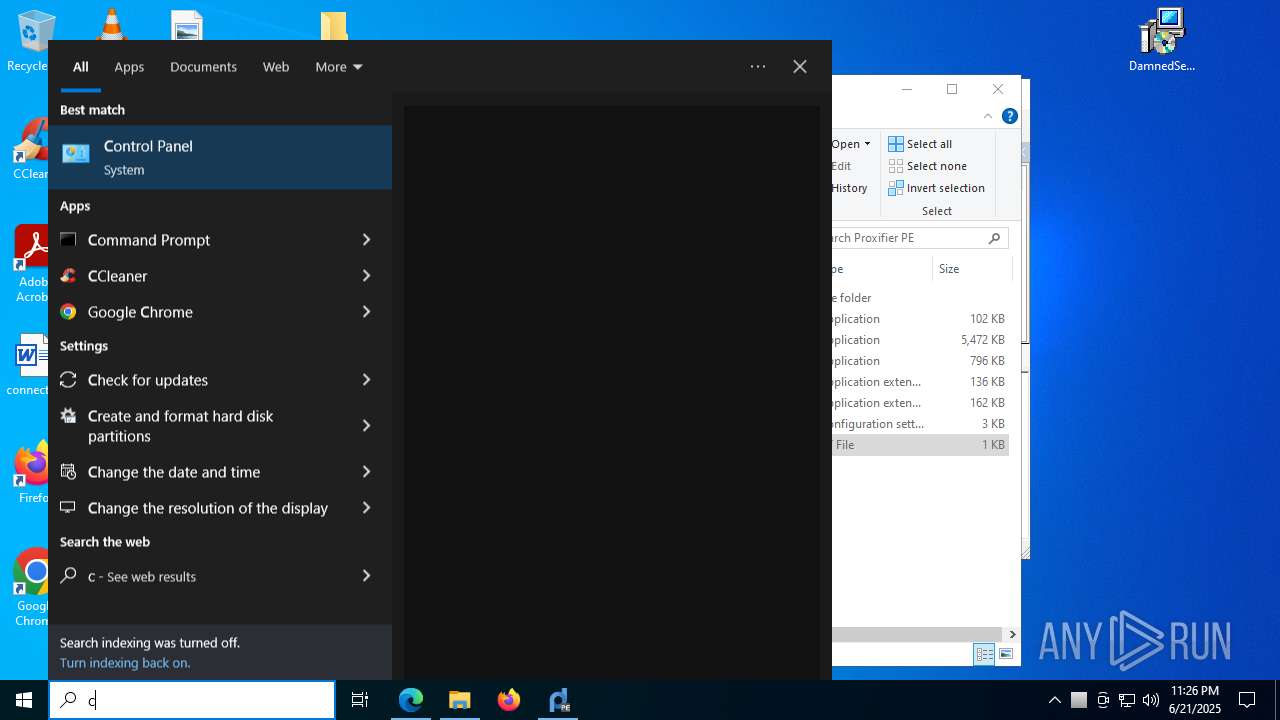Switch Explorer to large icons view
This screenshot has height=720, width=1280.
tap(1005, 654)
